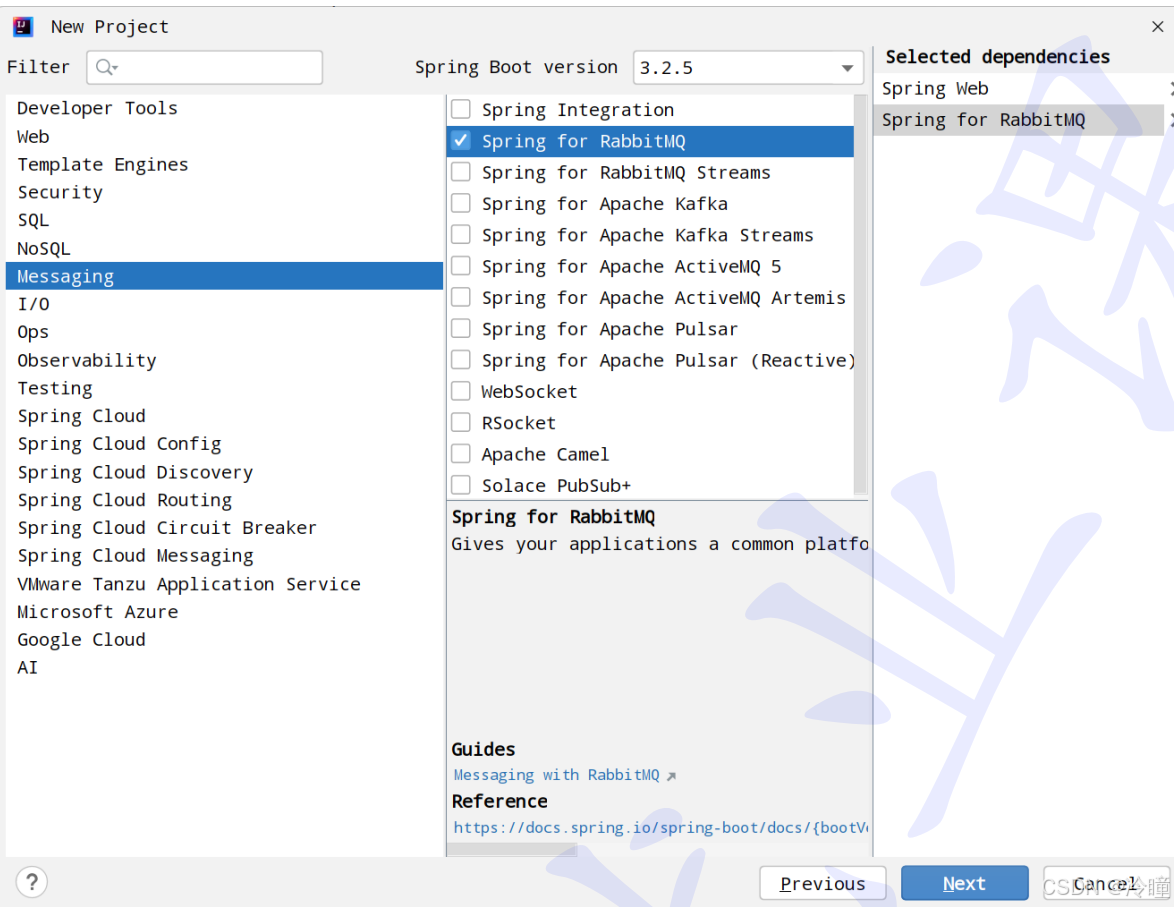Select the Observability category
This screenshot has width=1174, height=907.
click(x=224, y=360)
